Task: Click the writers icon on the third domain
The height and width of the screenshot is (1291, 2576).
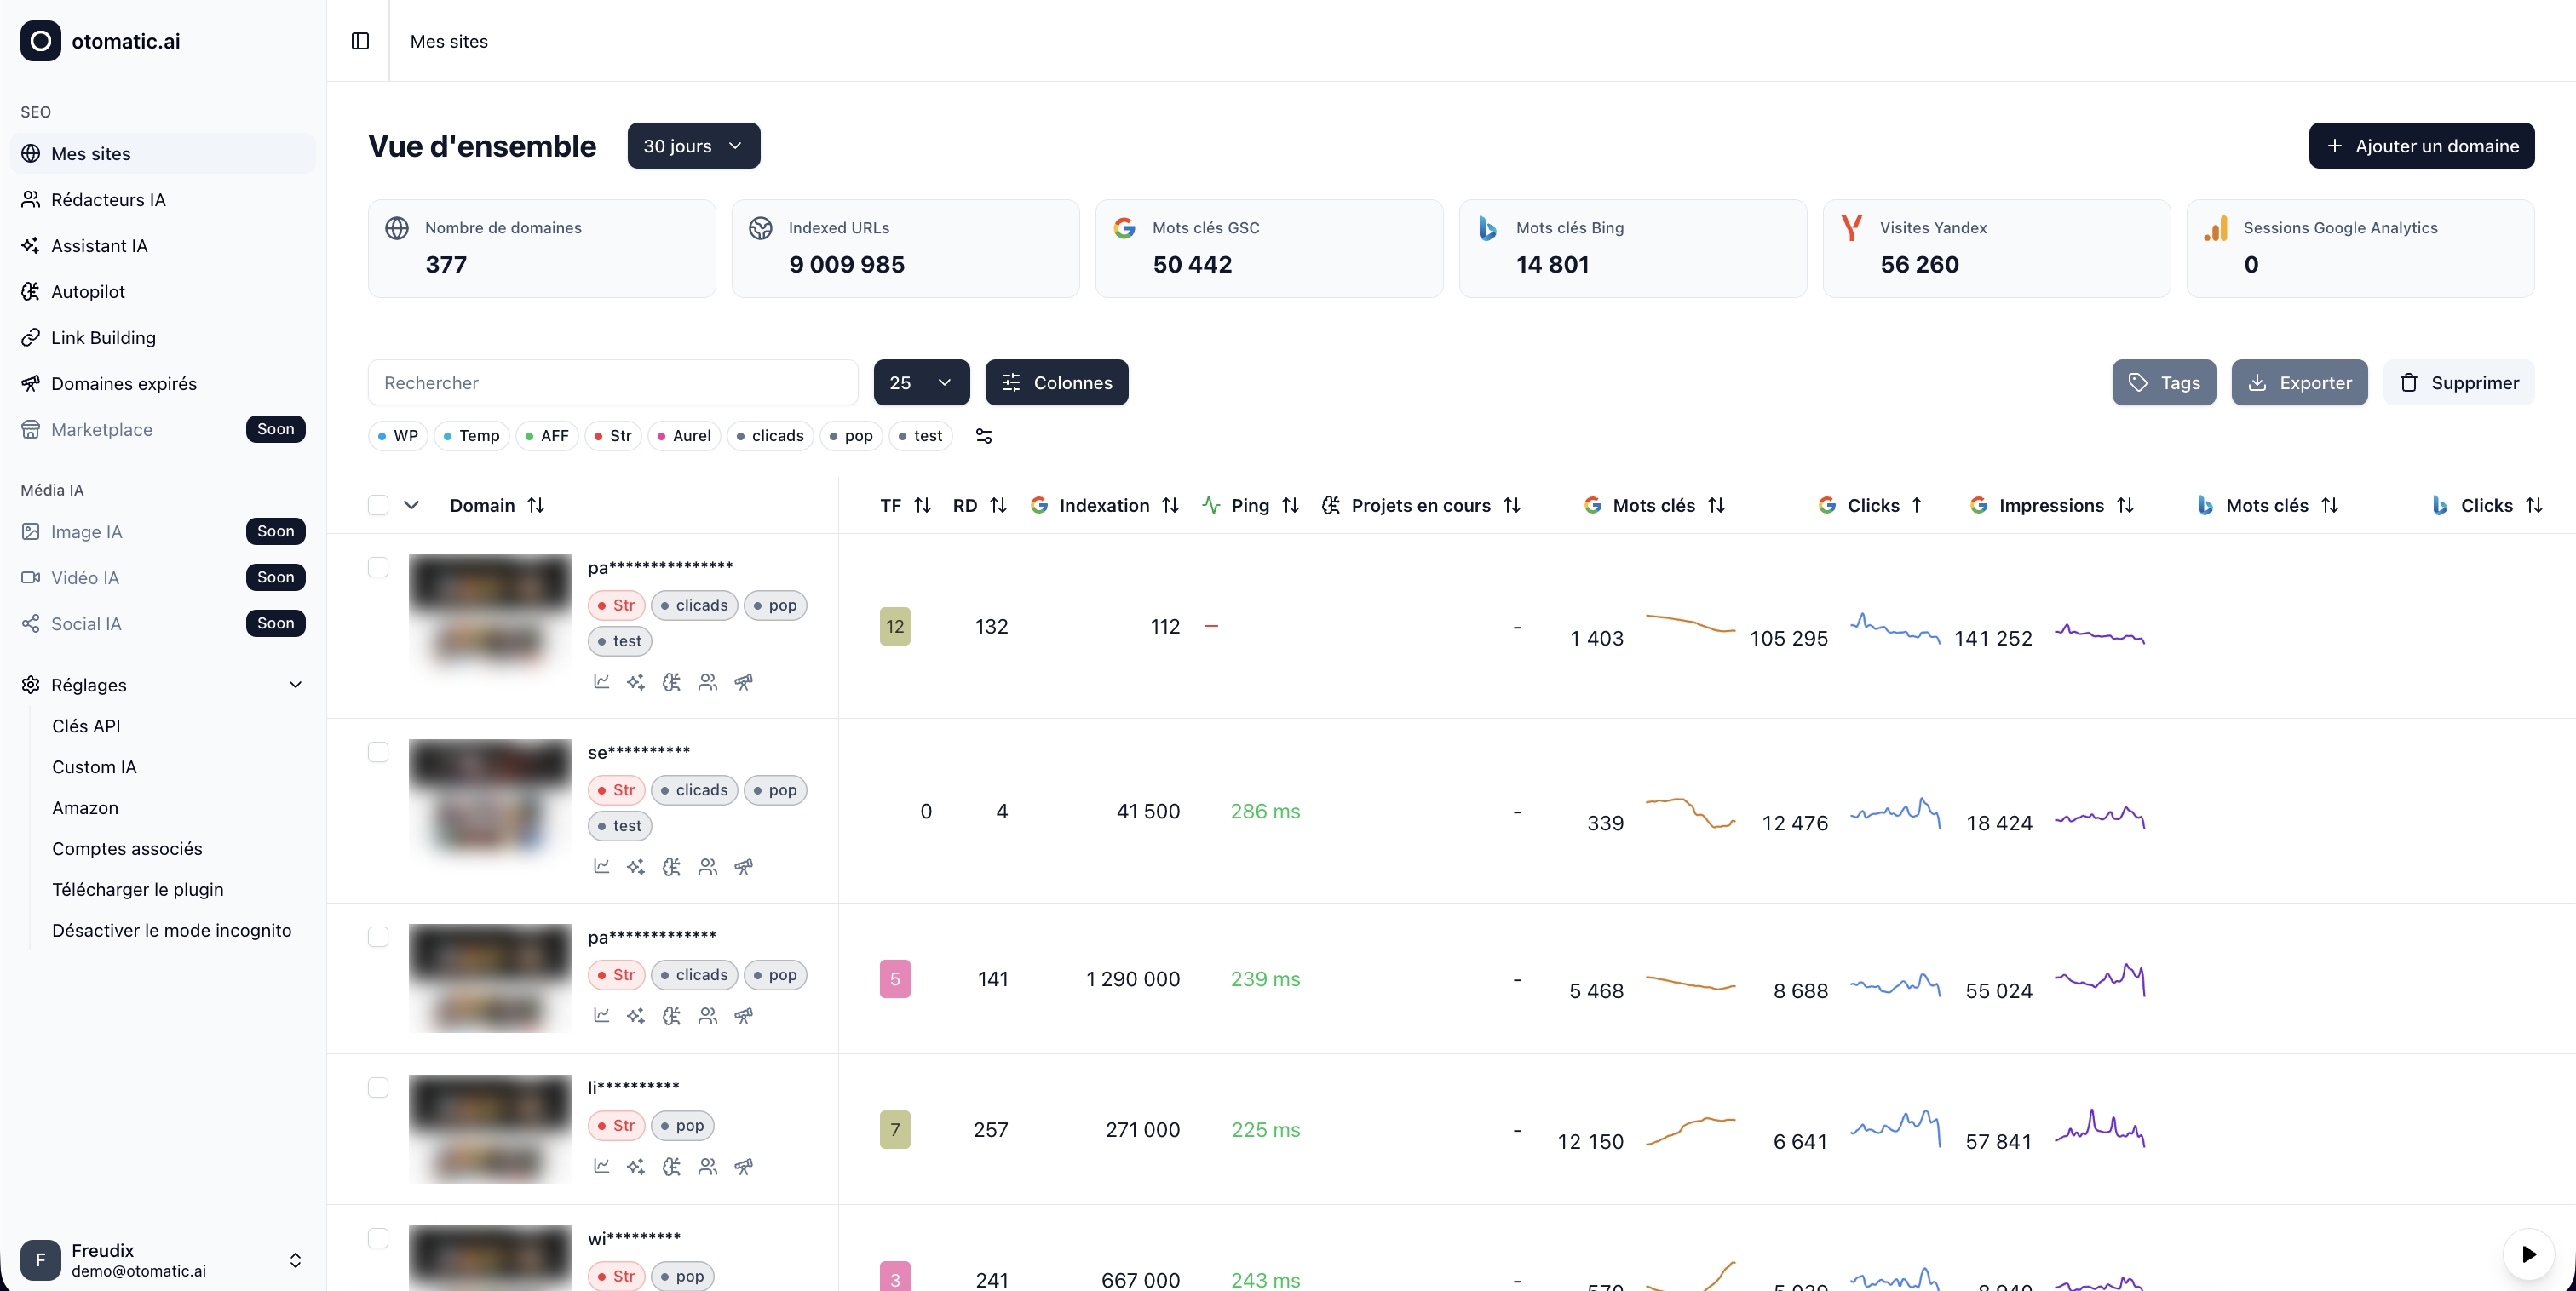Action: pos(708,1016)
